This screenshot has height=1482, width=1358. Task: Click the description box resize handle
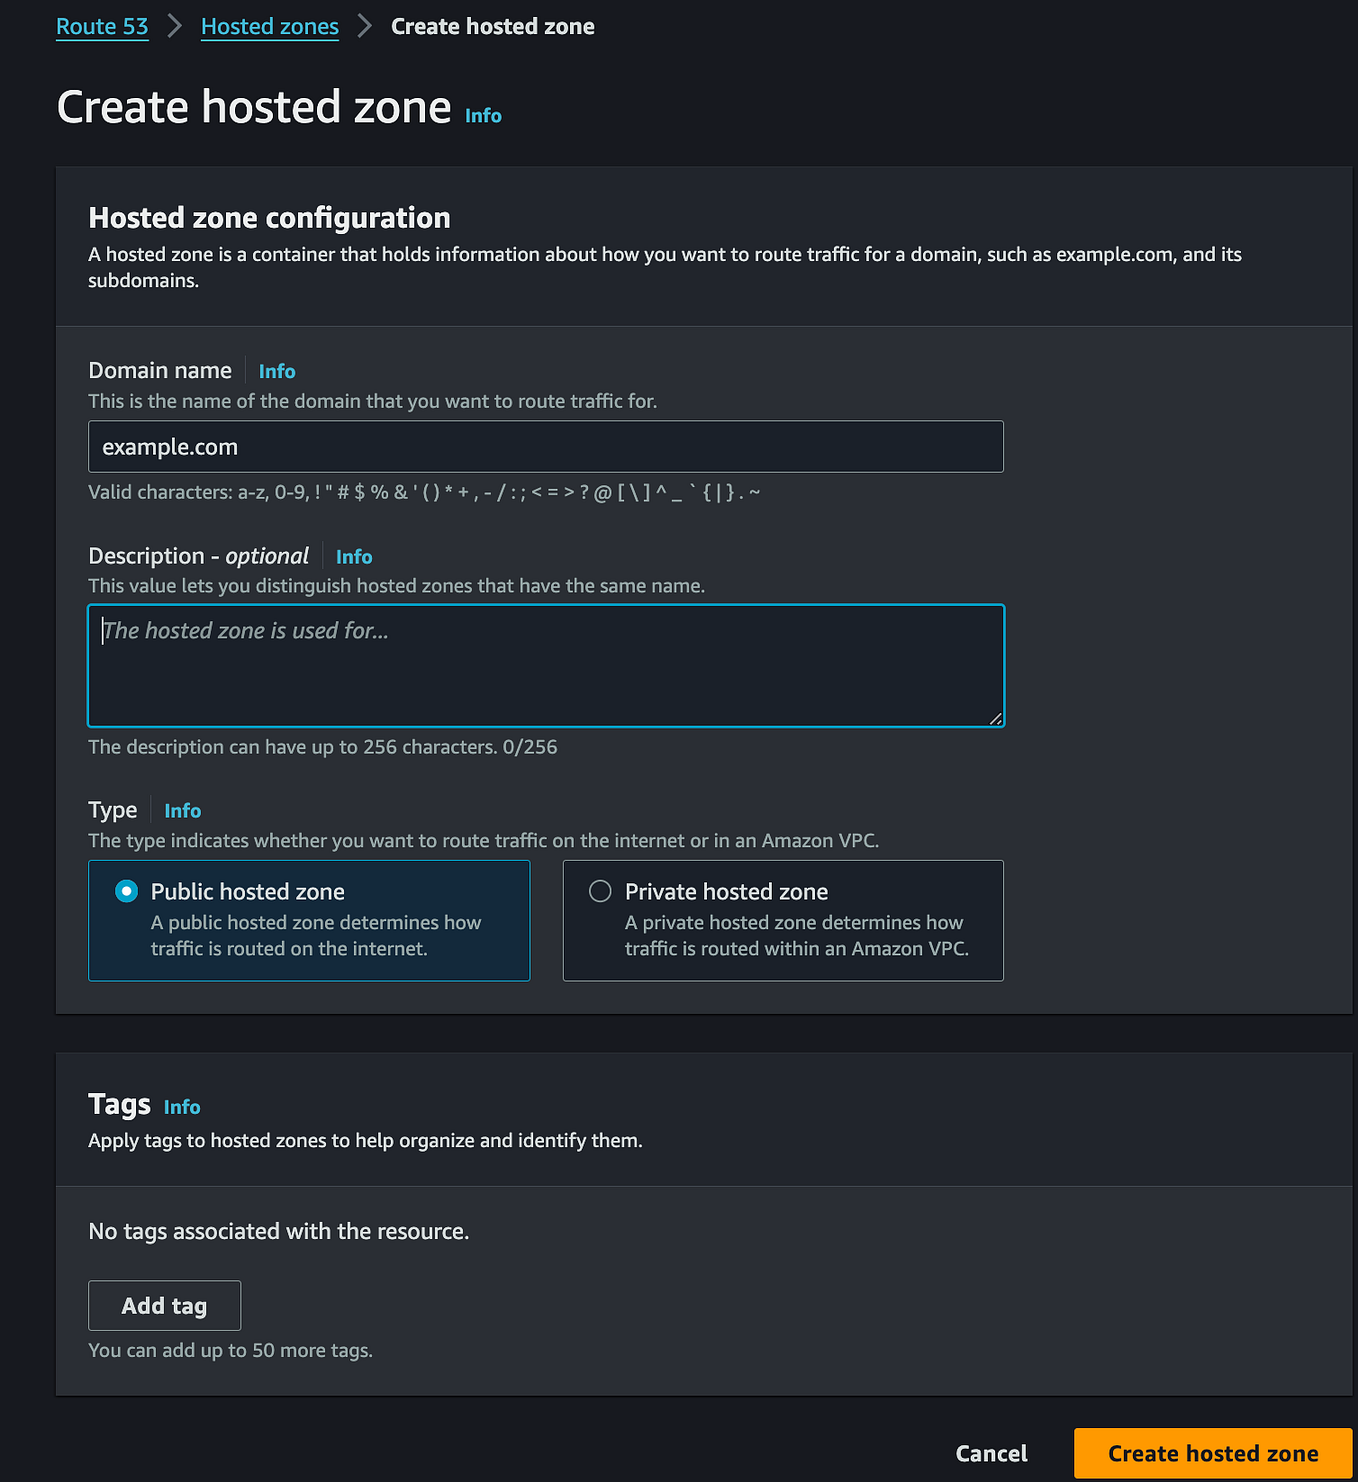pos(995,717)
